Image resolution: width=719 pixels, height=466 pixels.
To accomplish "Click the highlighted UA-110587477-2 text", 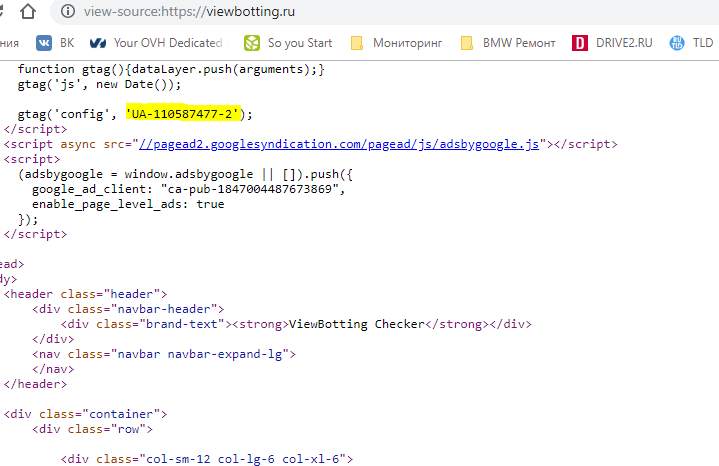I will coord(182,114).
